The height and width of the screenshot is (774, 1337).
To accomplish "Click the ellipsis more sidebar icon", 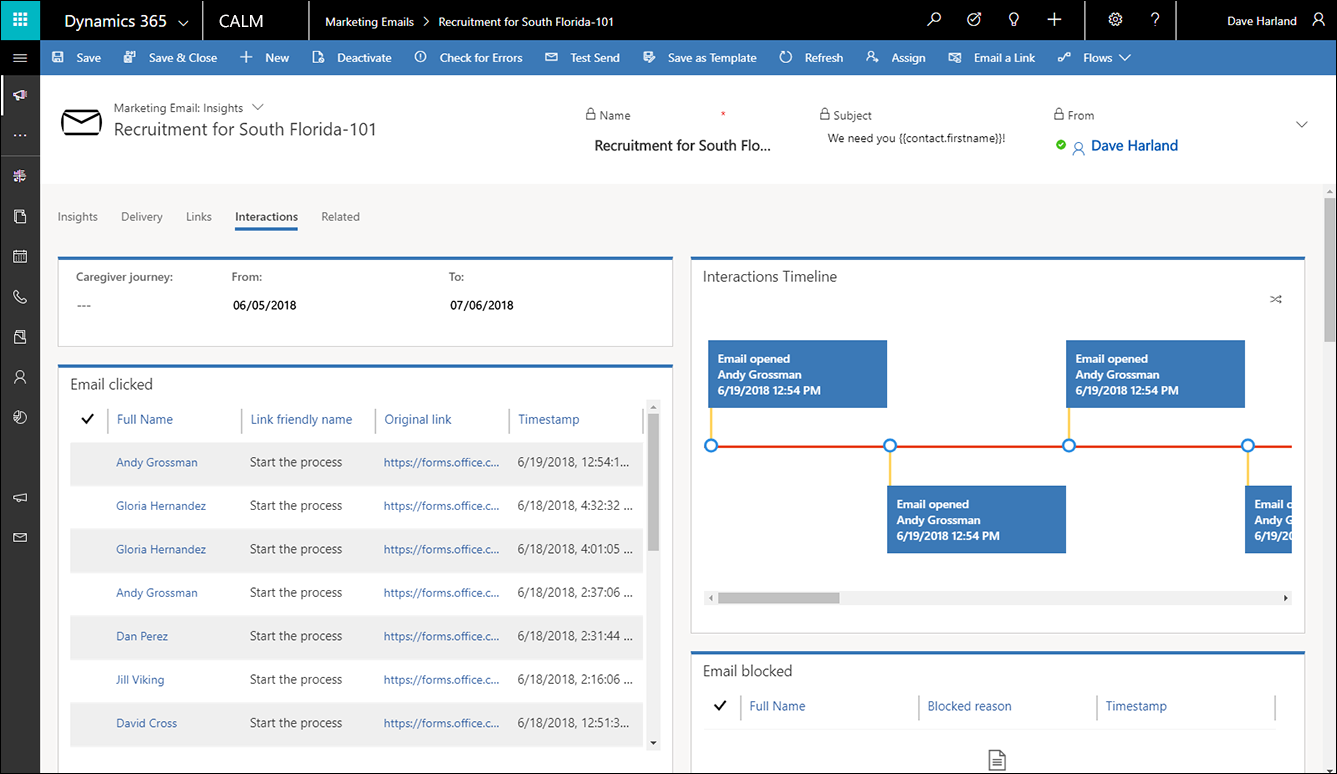I will tap(20, 135).
